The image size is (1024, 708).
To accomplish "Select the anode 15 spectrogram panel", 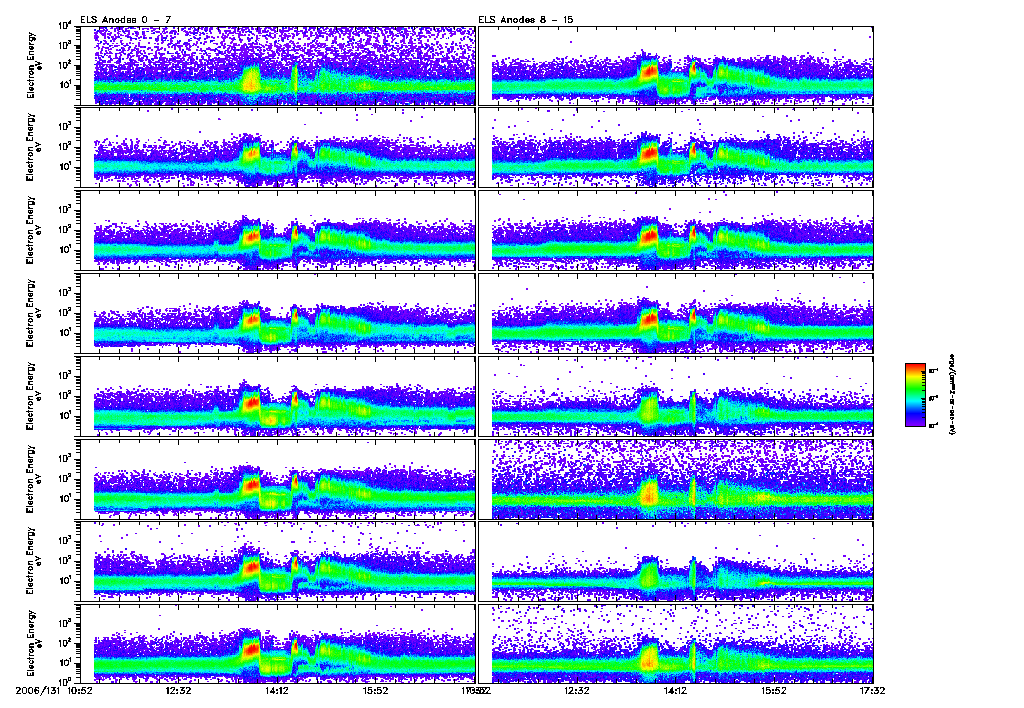I will tap(676, 644).
